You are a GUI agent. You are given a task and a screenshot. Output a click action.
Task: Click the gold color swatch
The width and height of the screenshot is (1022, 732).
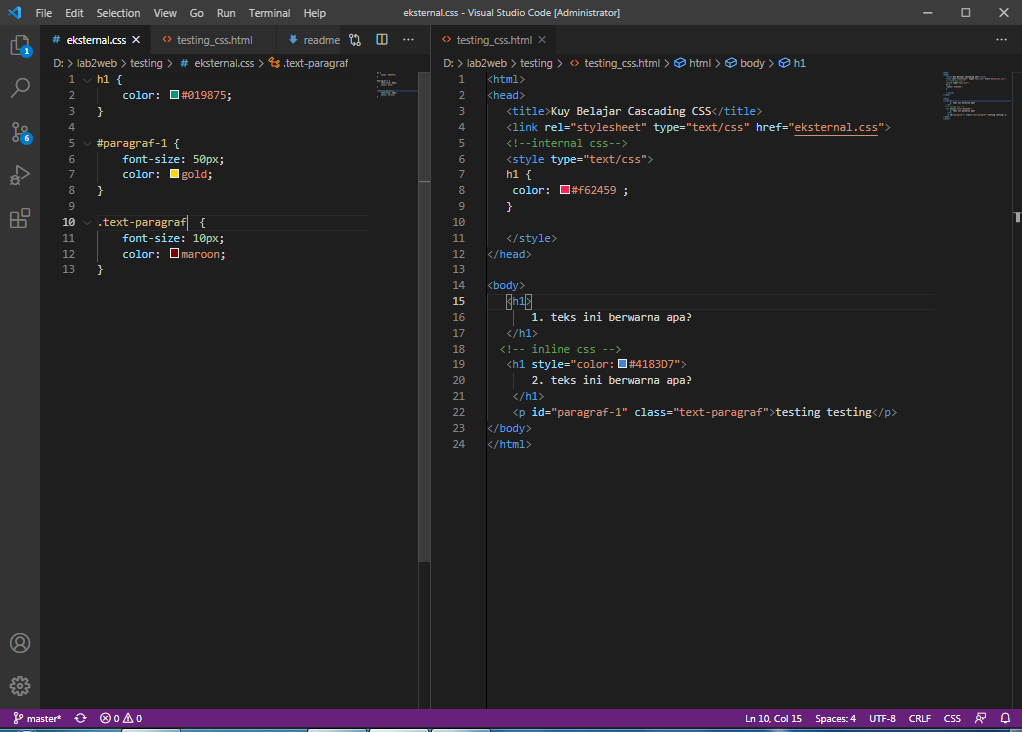pos(174,174)
